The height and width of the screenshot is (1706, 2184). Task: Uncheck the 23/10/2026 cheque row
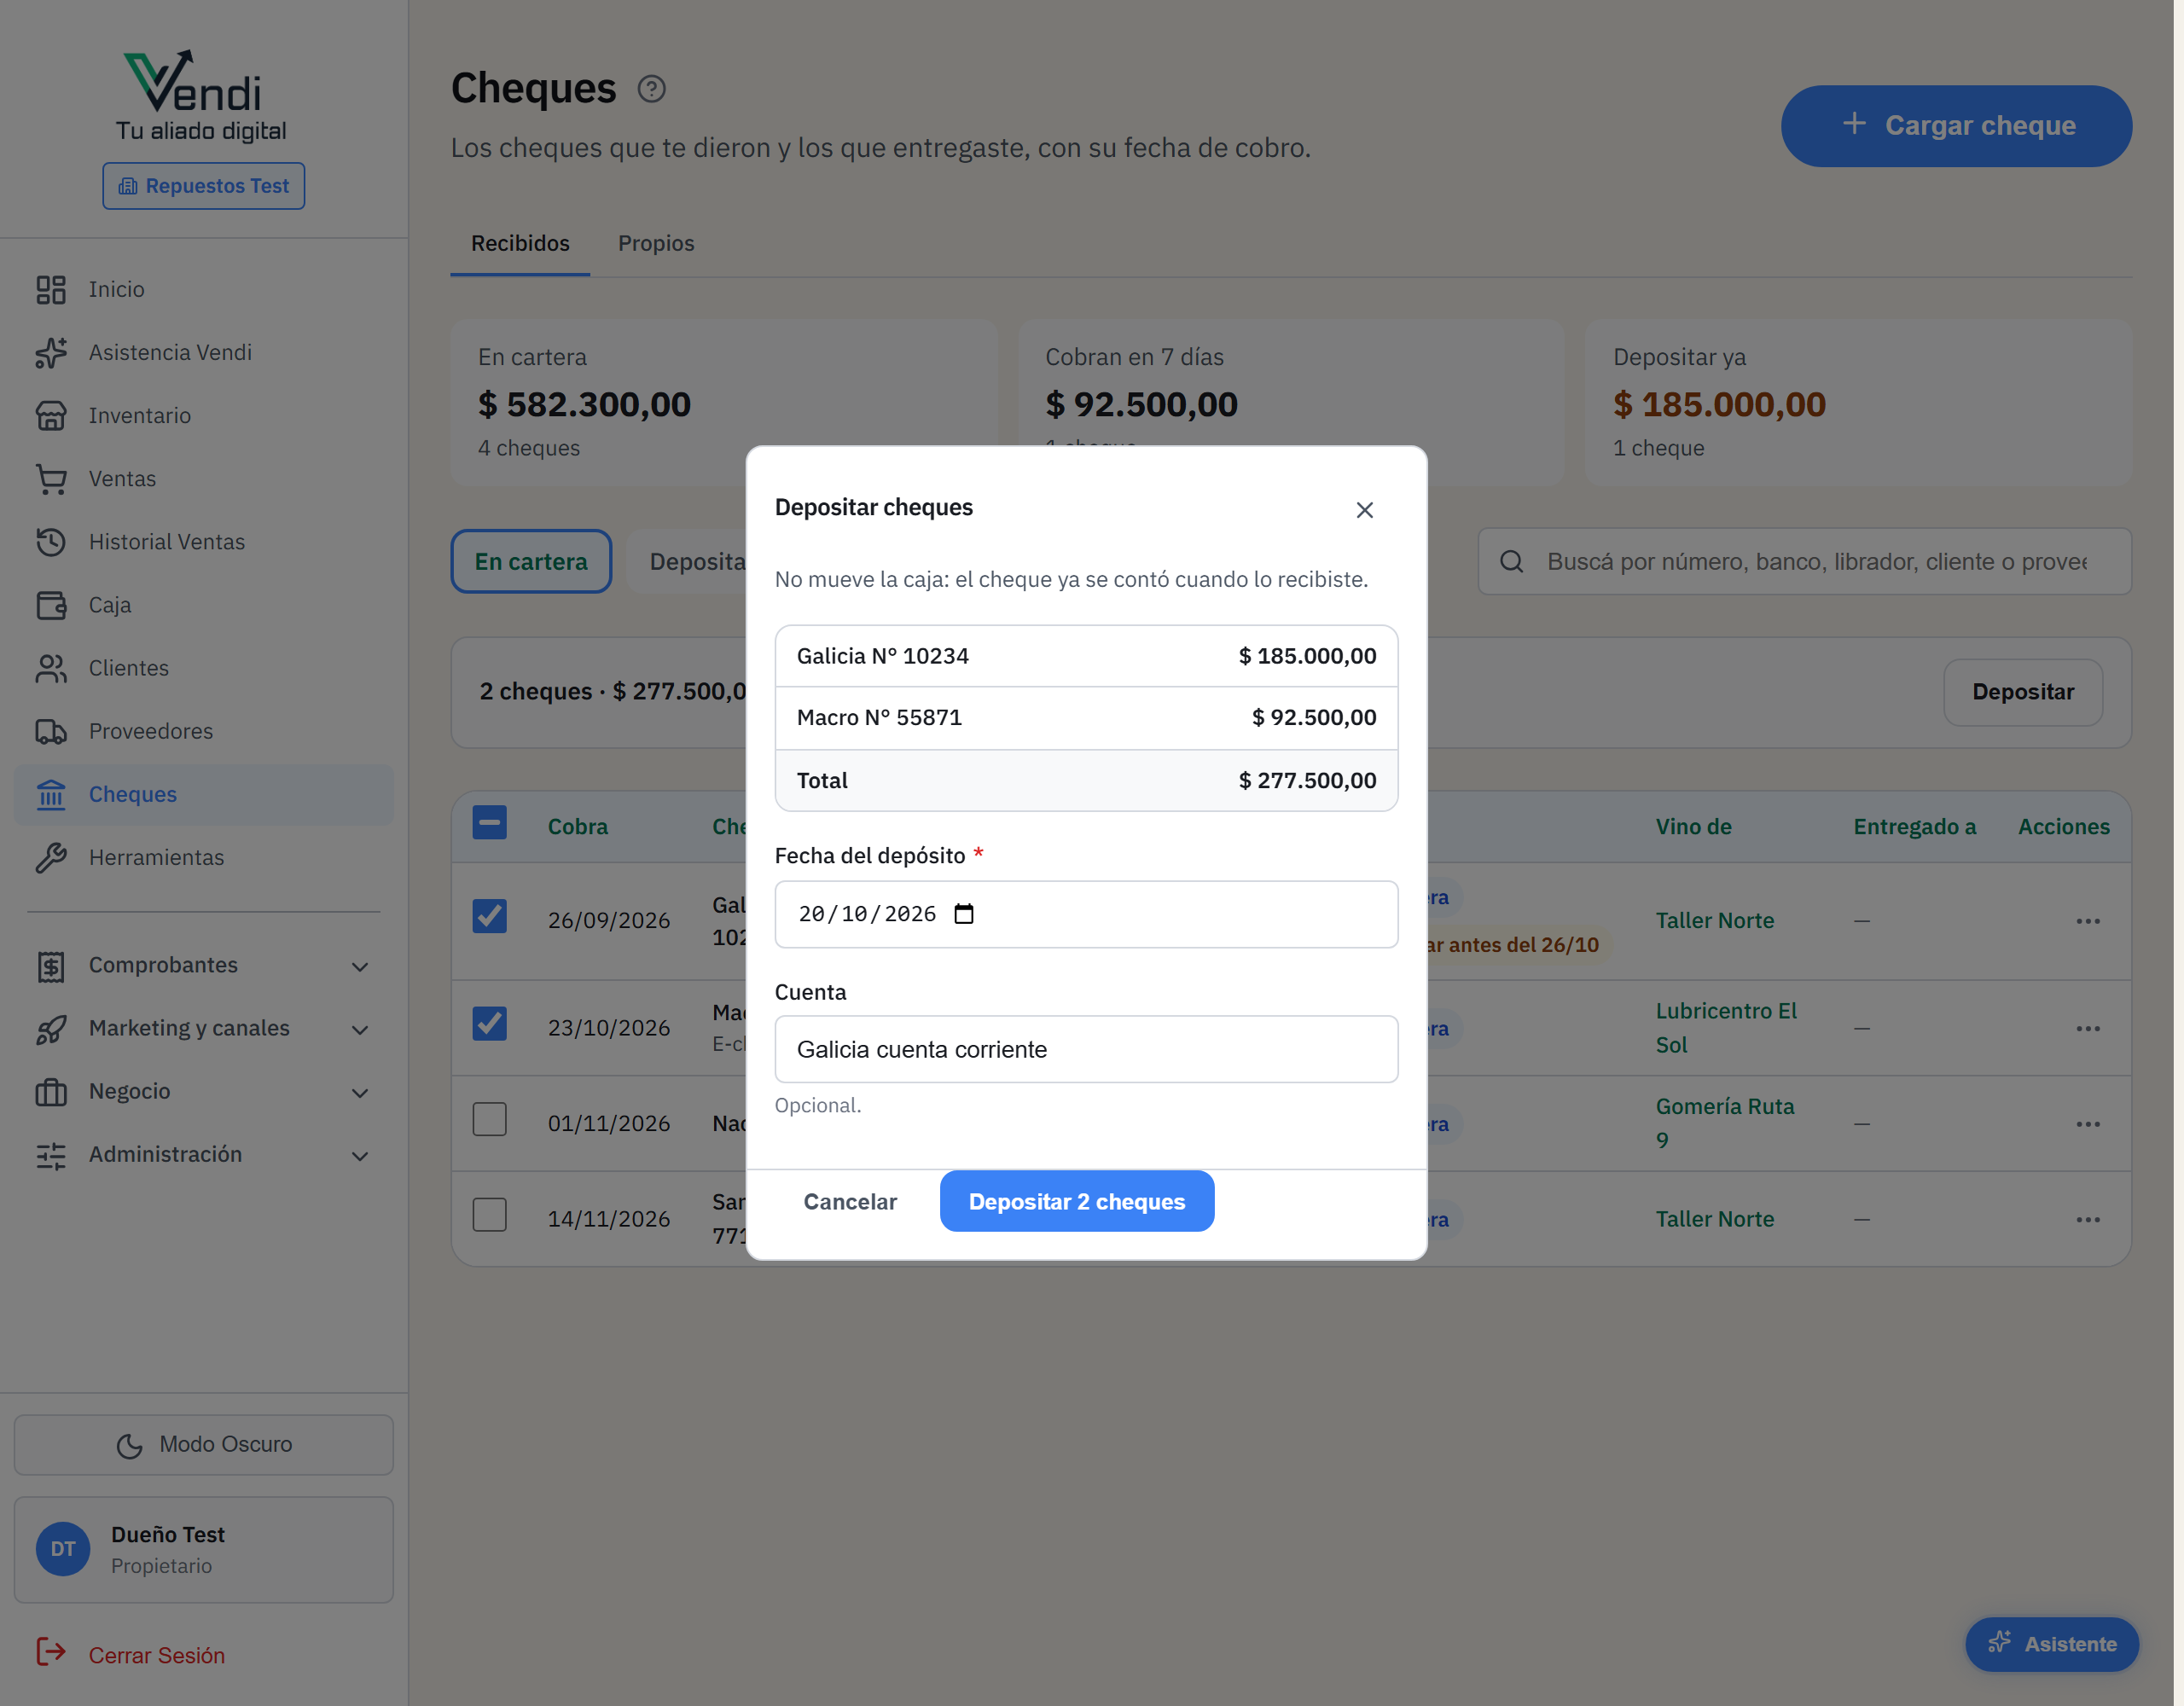[x=490, y=1024]
